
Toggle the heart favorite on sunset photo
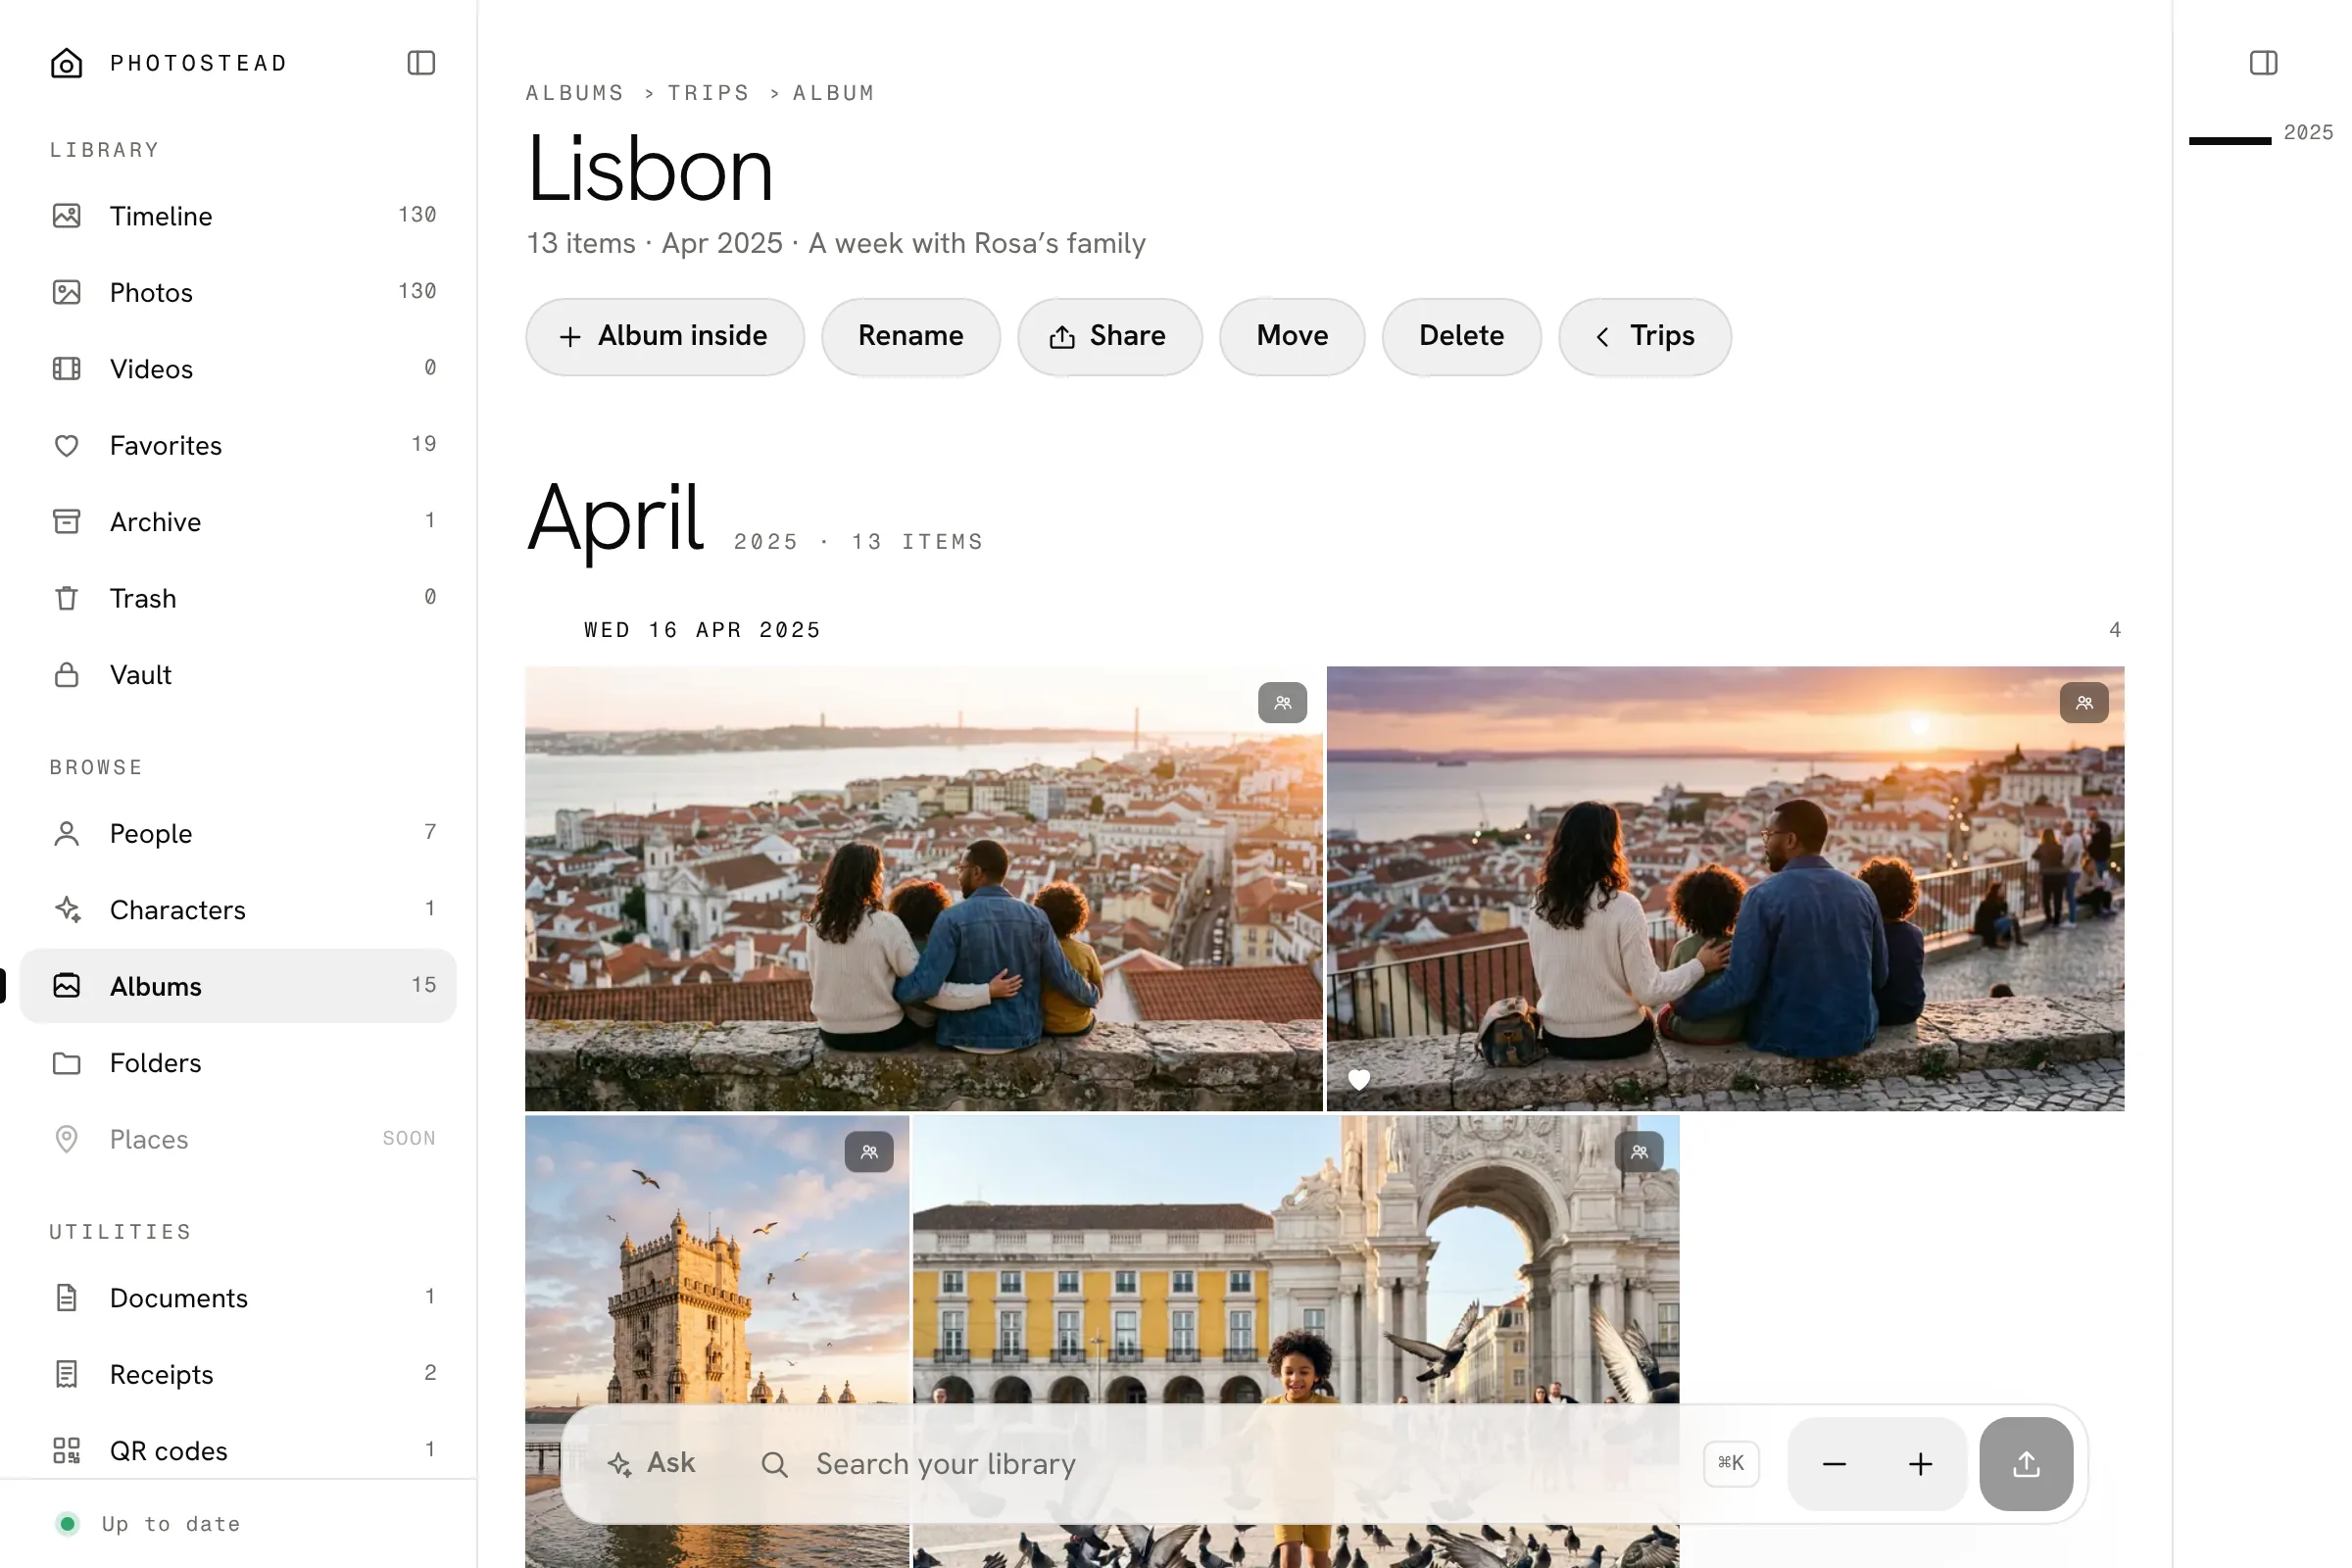point(1358,1080)
